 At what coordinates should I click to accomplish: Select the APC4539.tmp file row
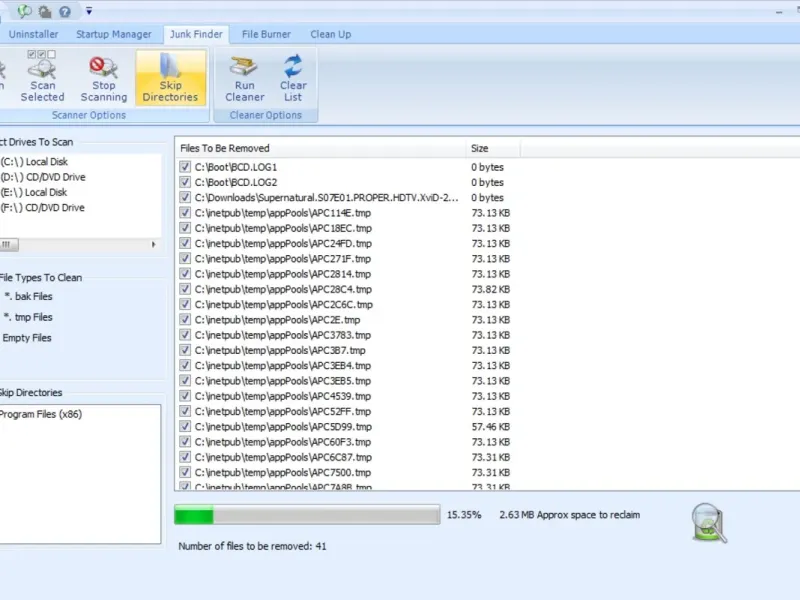pos(283,396)
